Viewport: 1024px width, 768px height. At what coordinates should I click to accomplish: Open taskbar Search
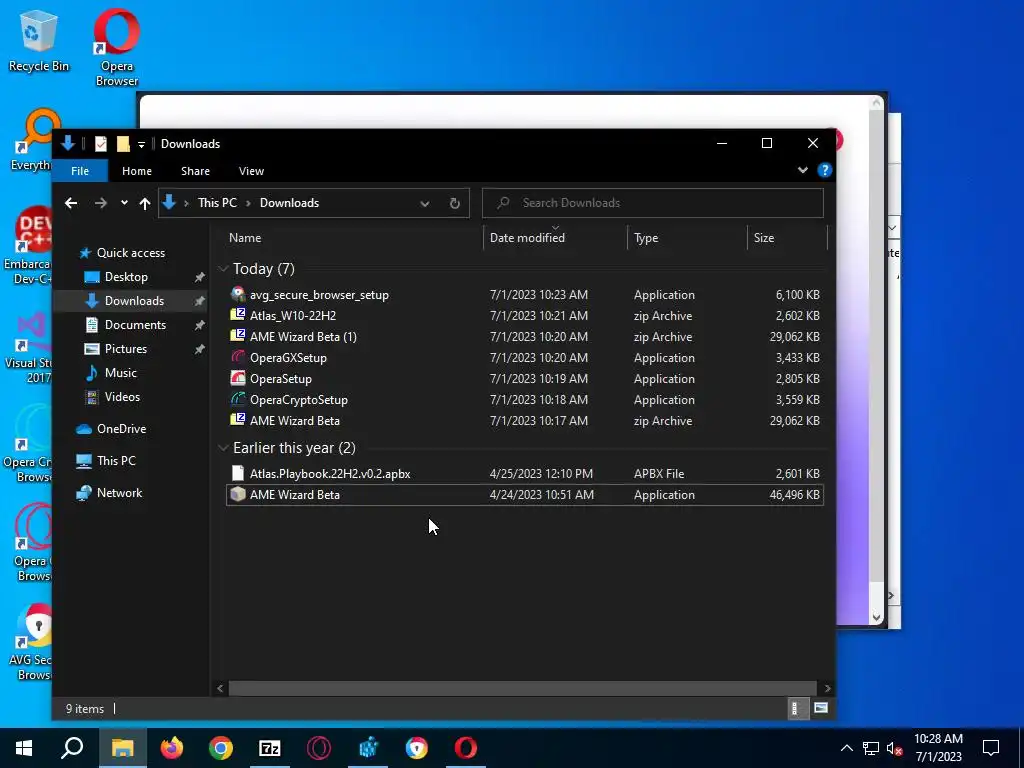coord(72,748)
